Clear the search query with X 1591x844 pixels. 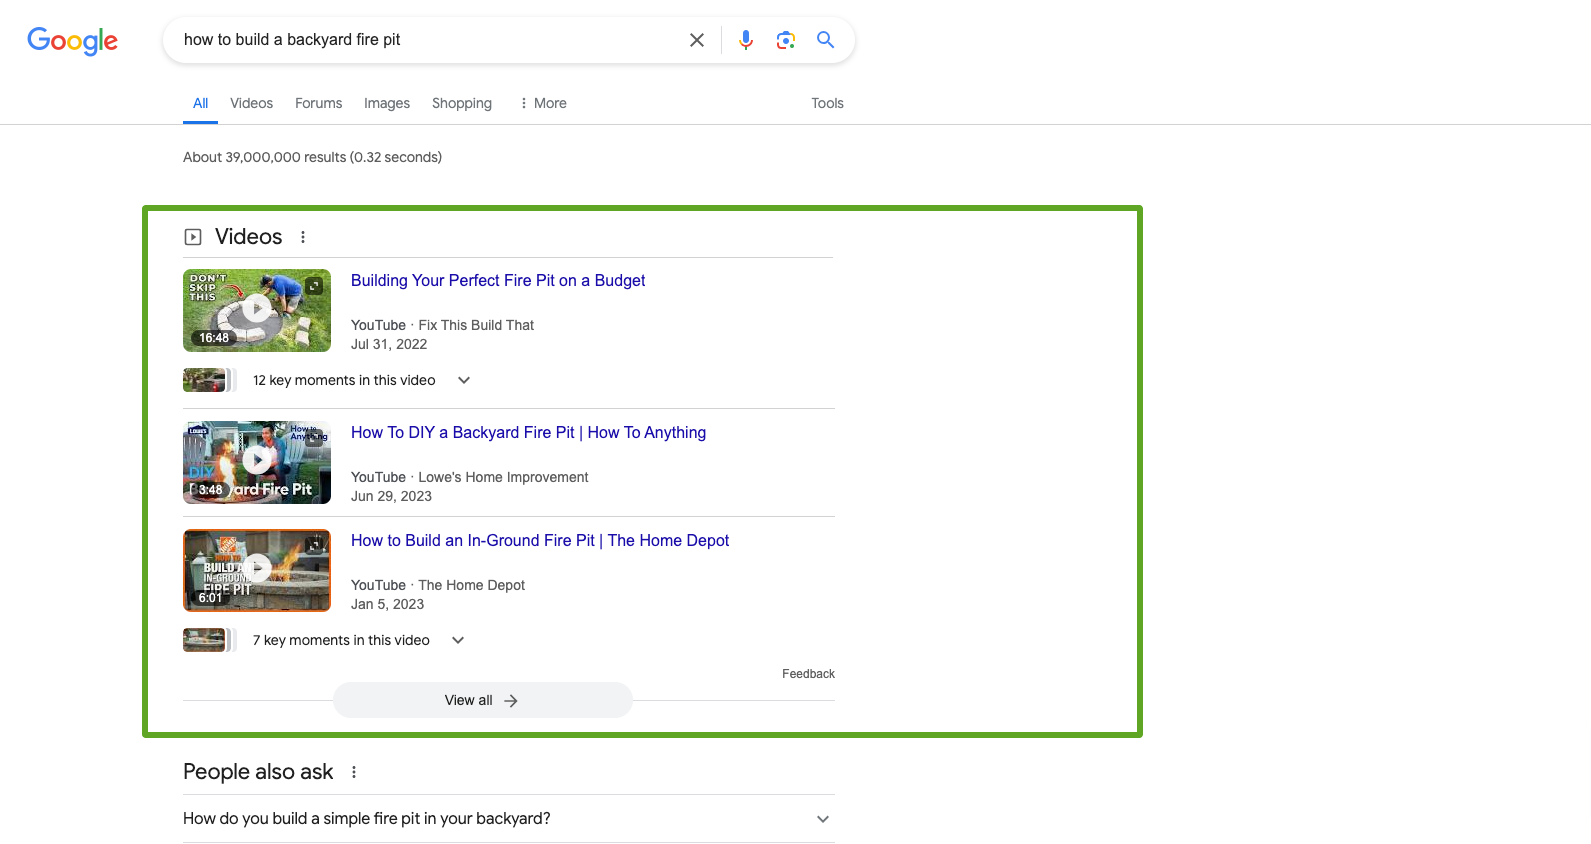(697, 40)
